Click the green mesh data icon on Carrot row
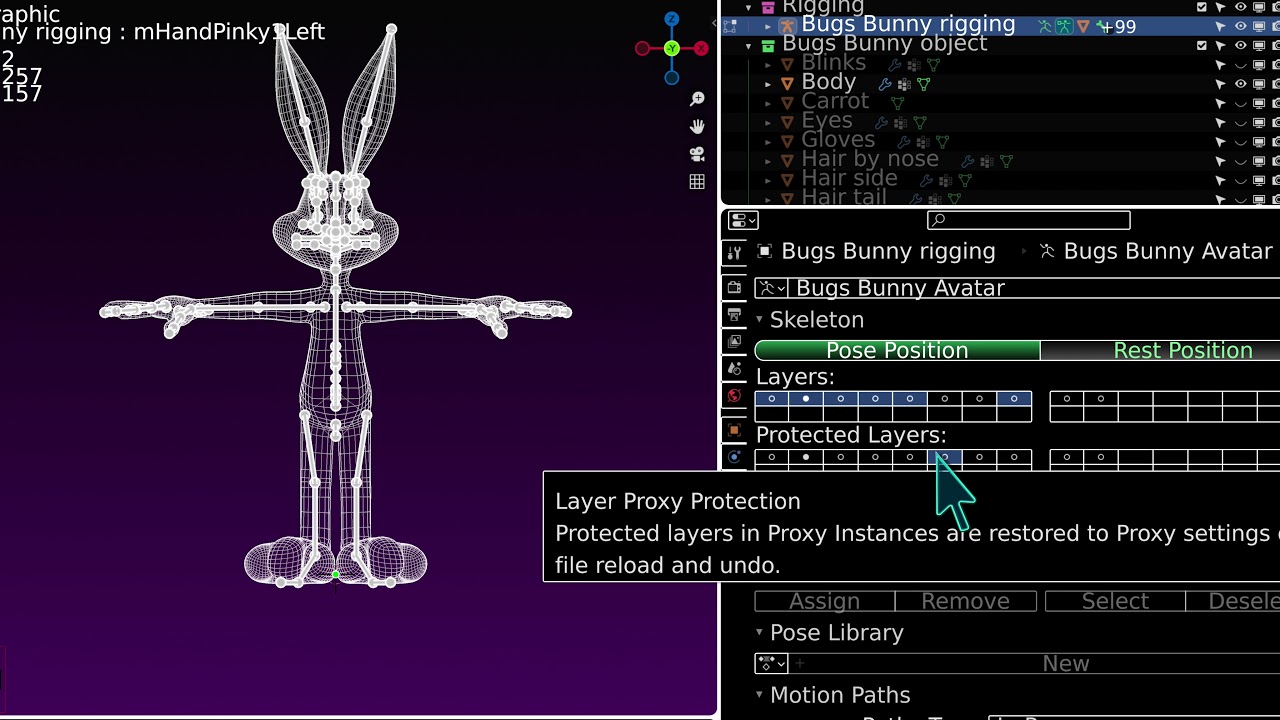 pyautogui.click(x=897, y=103)
